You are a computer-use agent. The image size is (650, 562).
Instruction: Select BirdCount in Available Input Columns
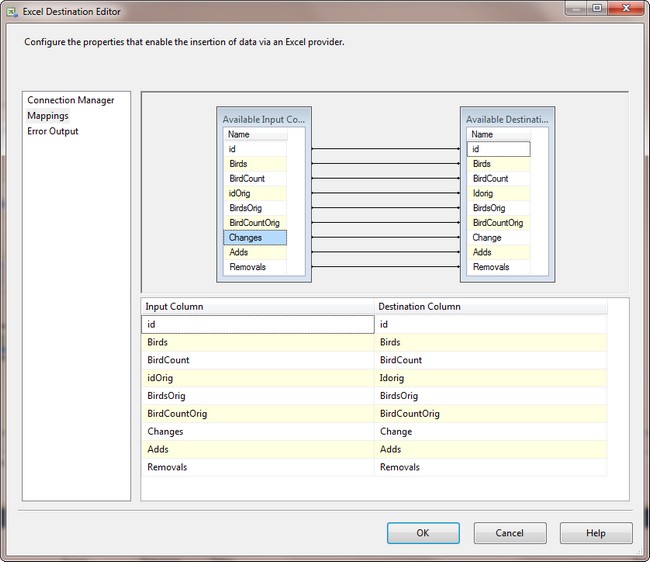[x=255, y=179]
